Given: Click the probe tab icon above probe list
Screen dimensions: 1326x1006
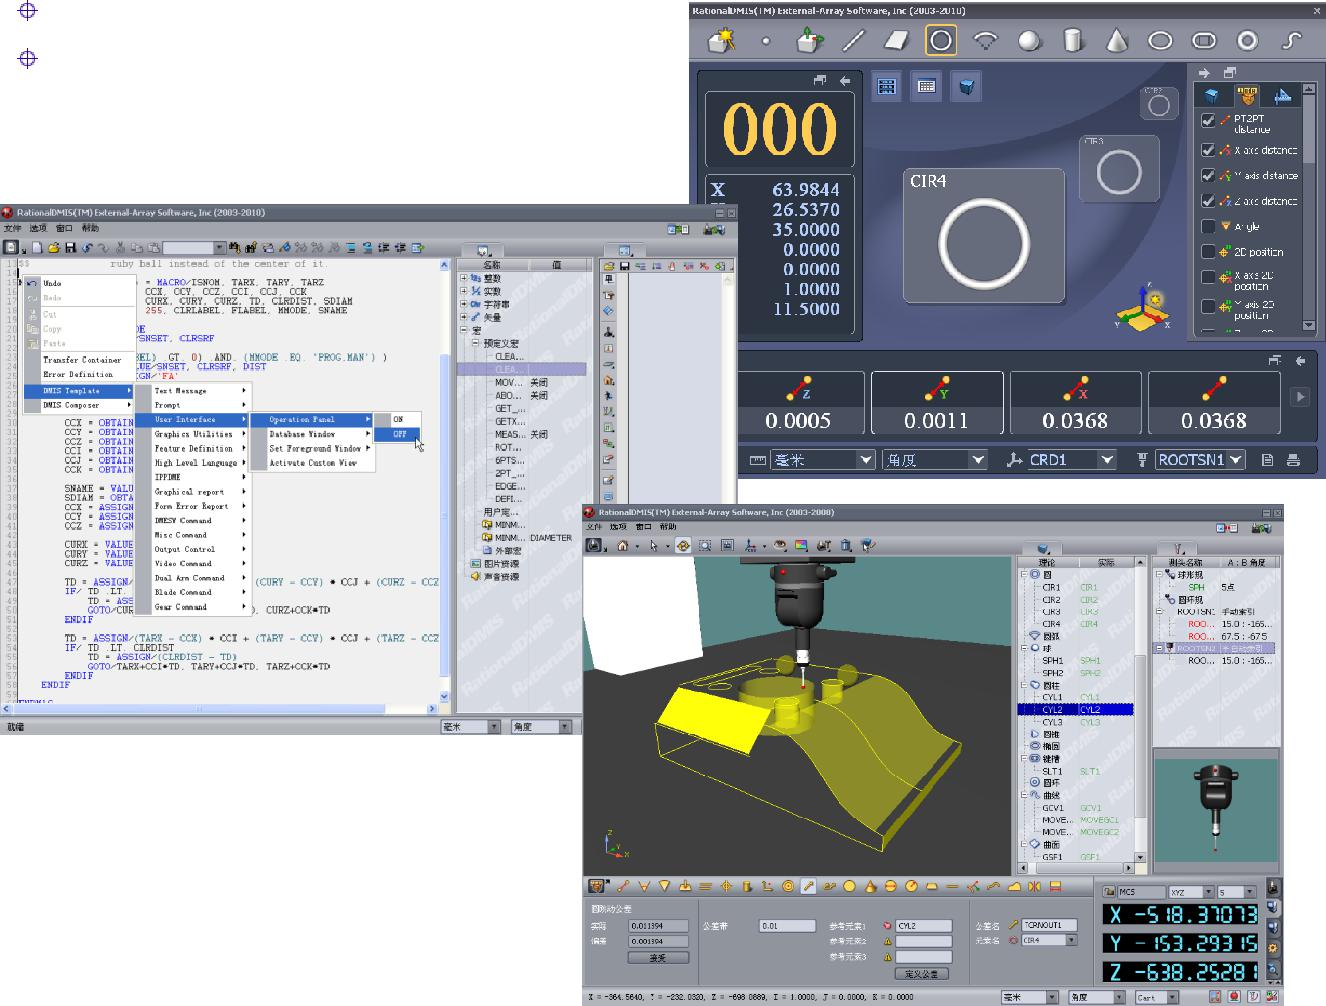Looking at the screenshot, I should [1179, 548].
